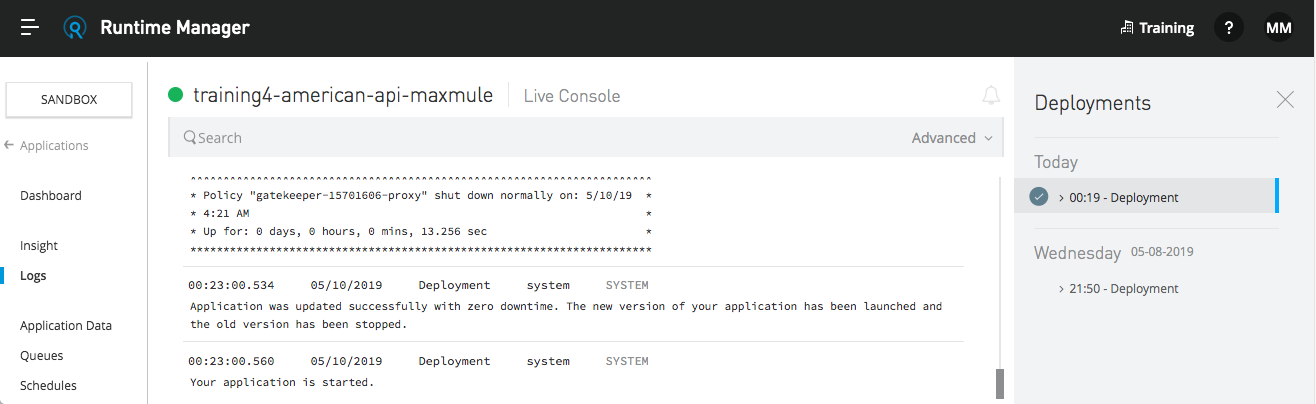Viewport: 1316px width, 404px height.
Task: Open the Insight section
Action: (39, 246)
